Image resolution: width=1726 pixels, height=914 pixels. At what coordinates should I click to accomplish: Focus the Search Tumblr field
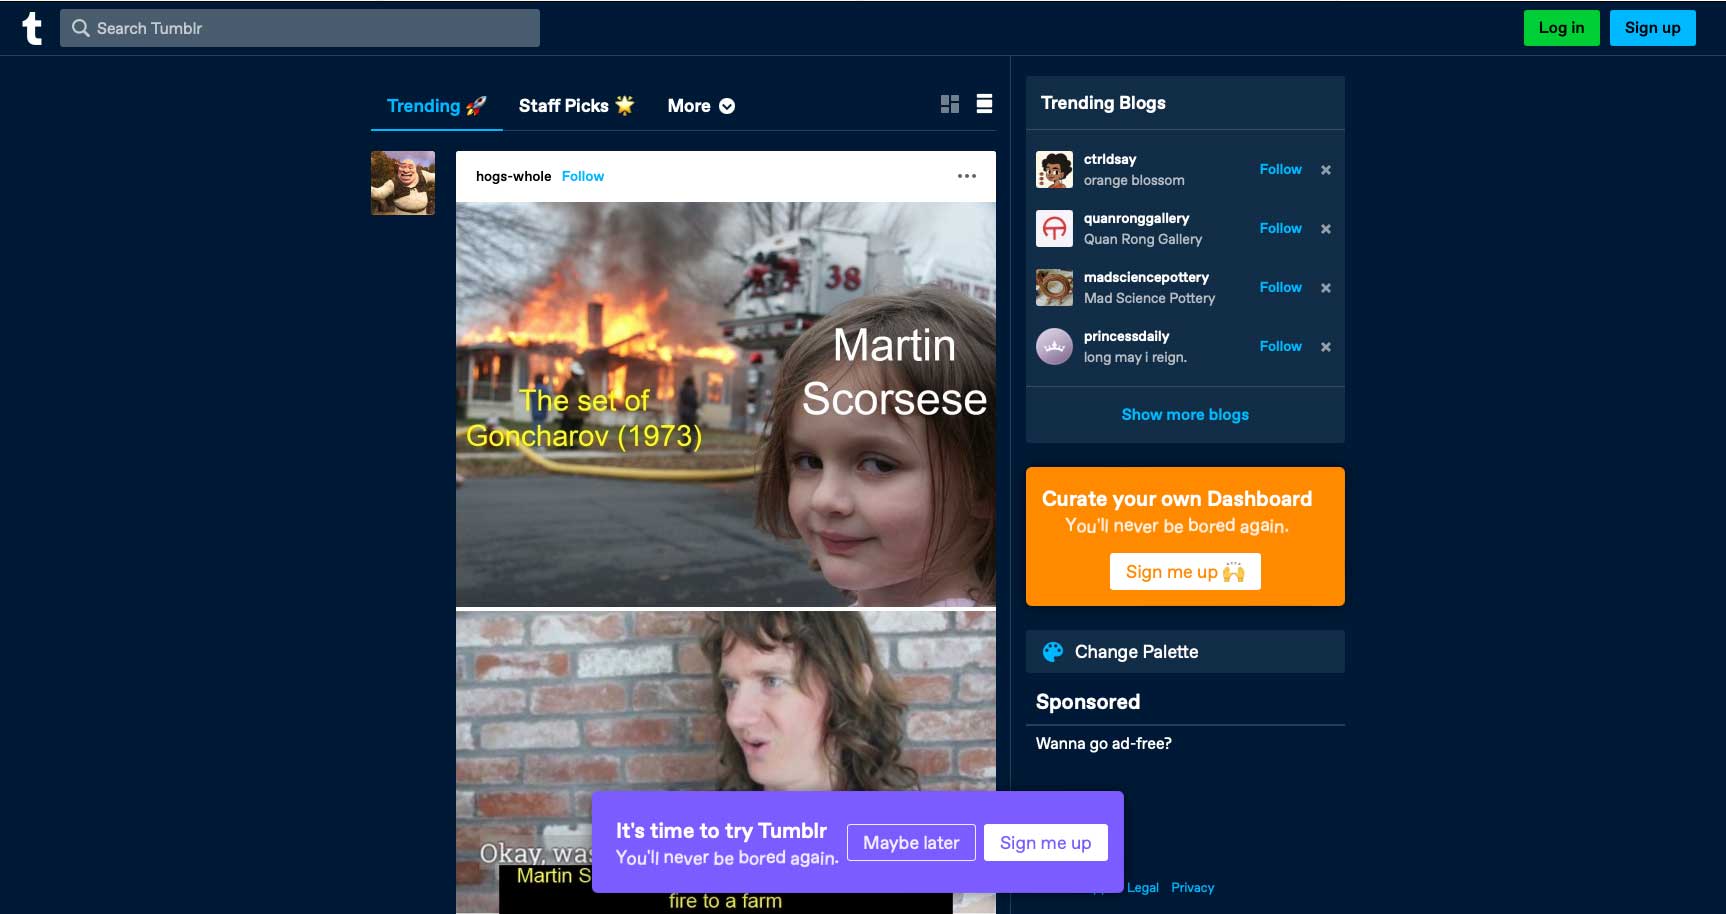click(300, 28)
